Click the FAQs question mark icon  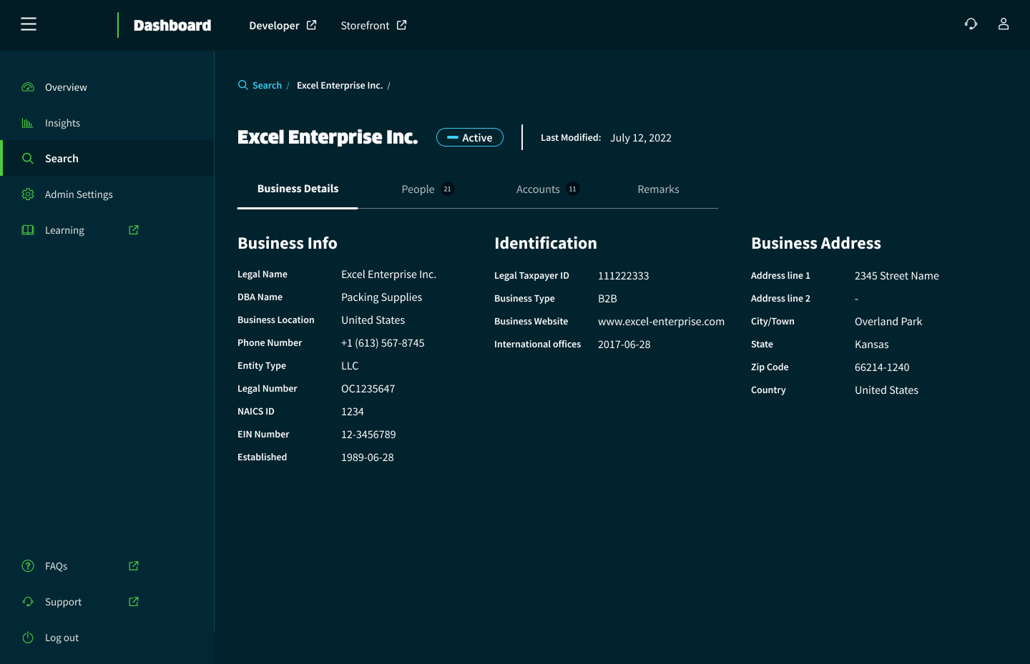pos(28,566)
